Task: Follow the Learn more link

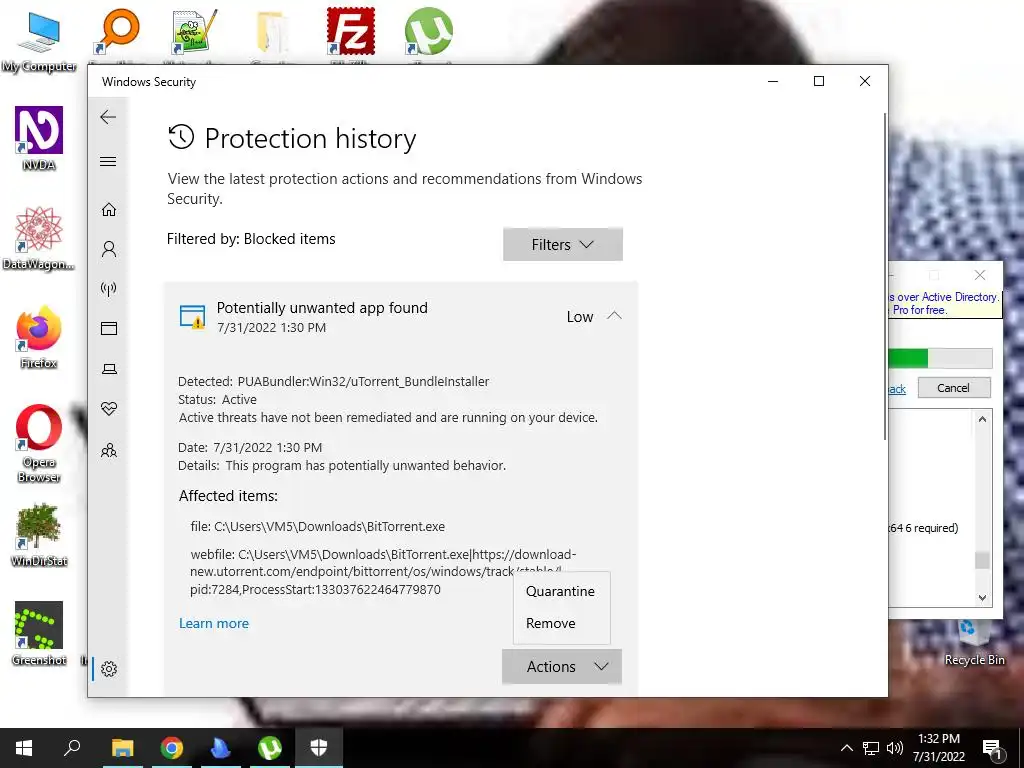Action: click(214, 623)
